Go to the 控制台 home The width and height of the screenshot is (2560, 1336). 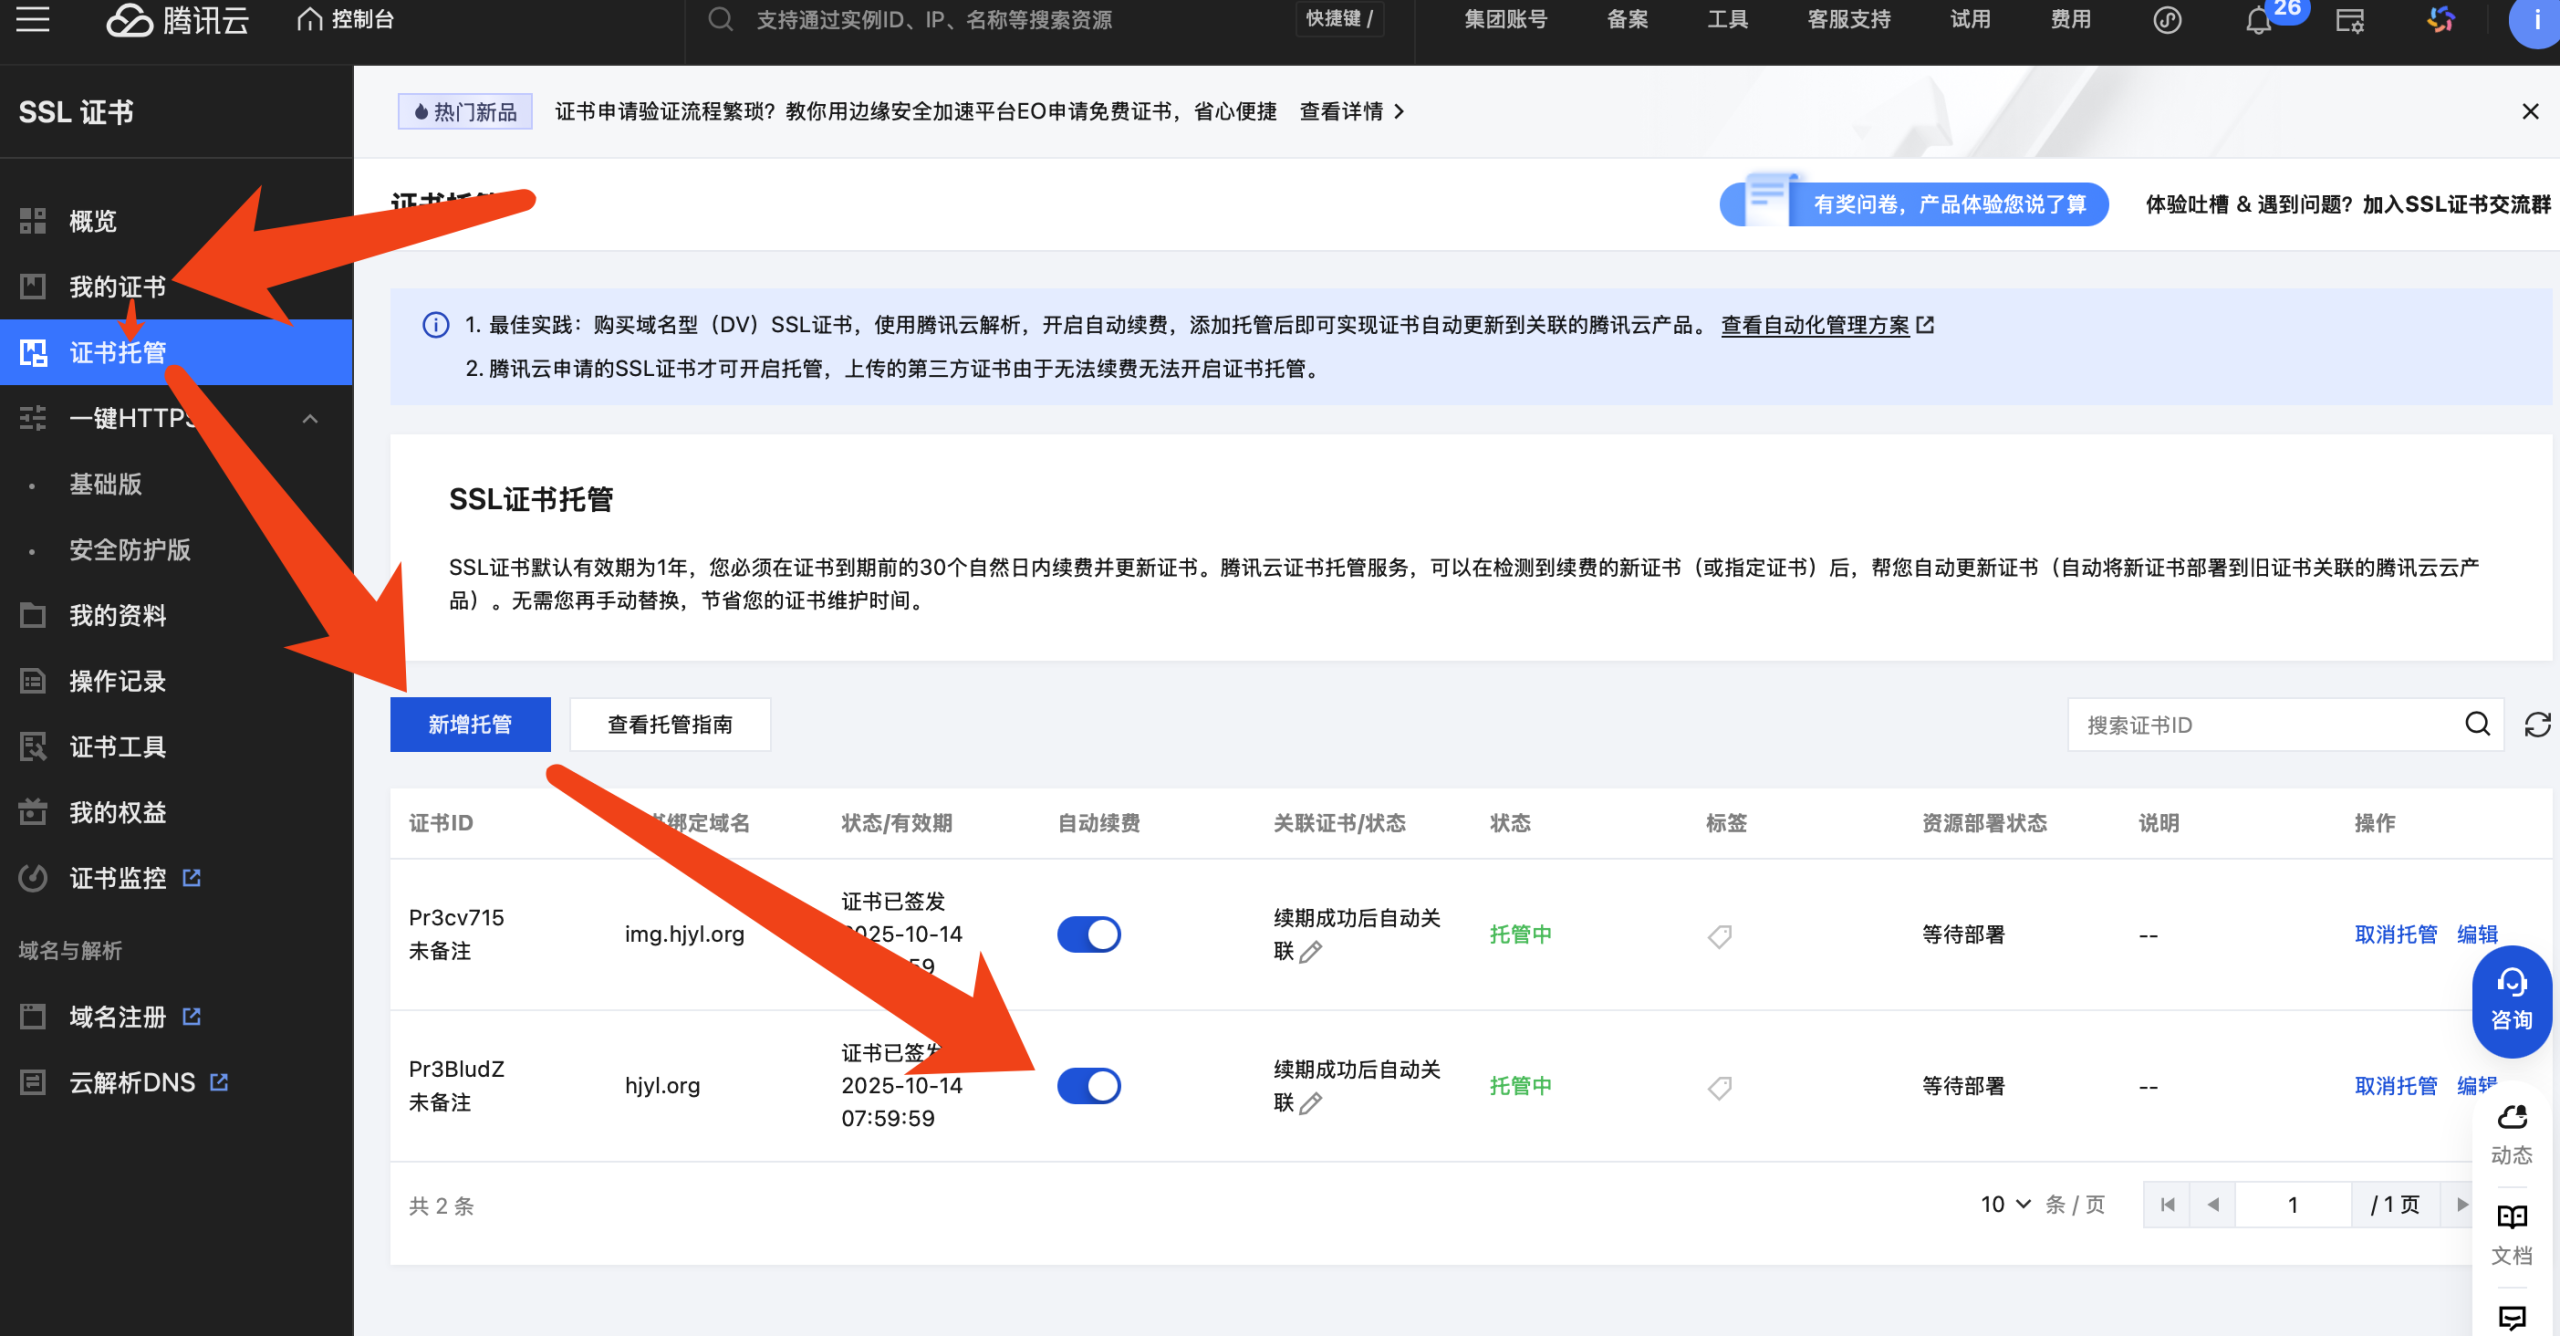[346, 19]
